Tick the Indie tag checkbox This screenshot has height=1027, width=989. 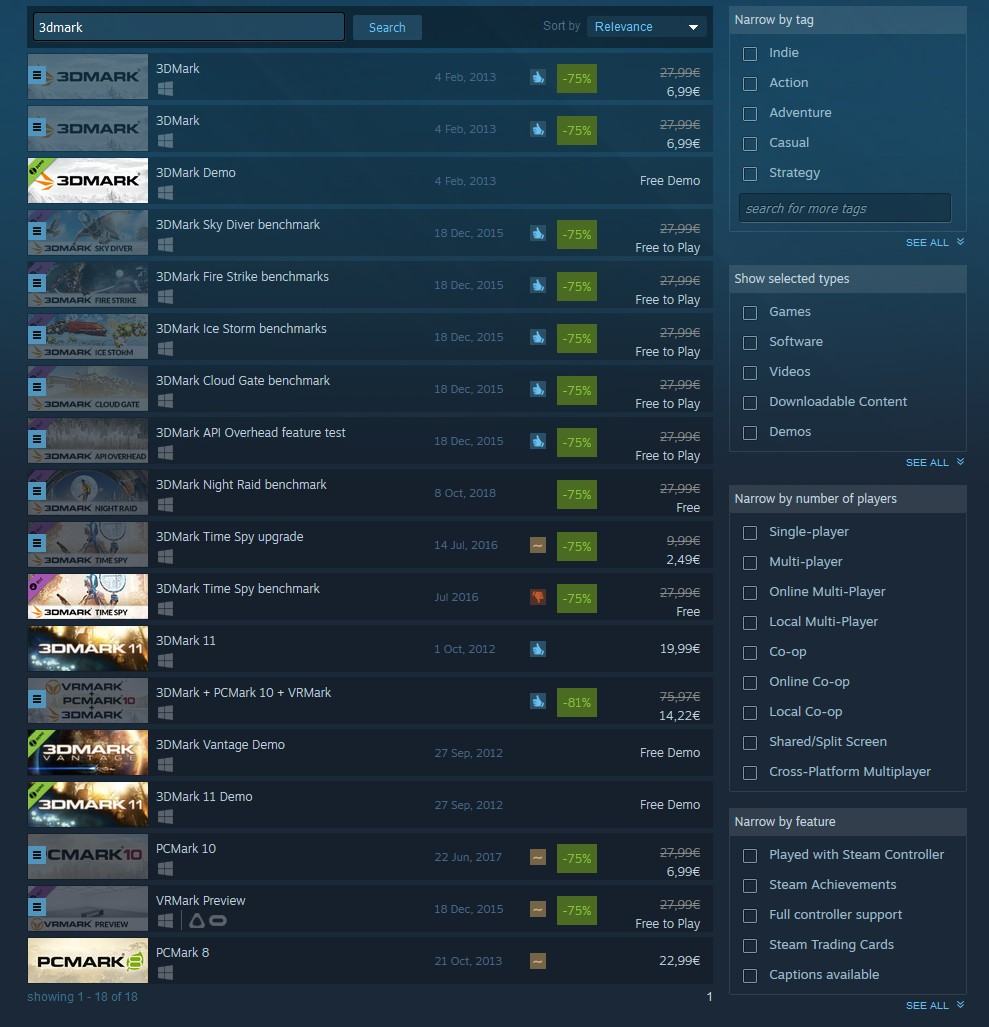(750, 54)
